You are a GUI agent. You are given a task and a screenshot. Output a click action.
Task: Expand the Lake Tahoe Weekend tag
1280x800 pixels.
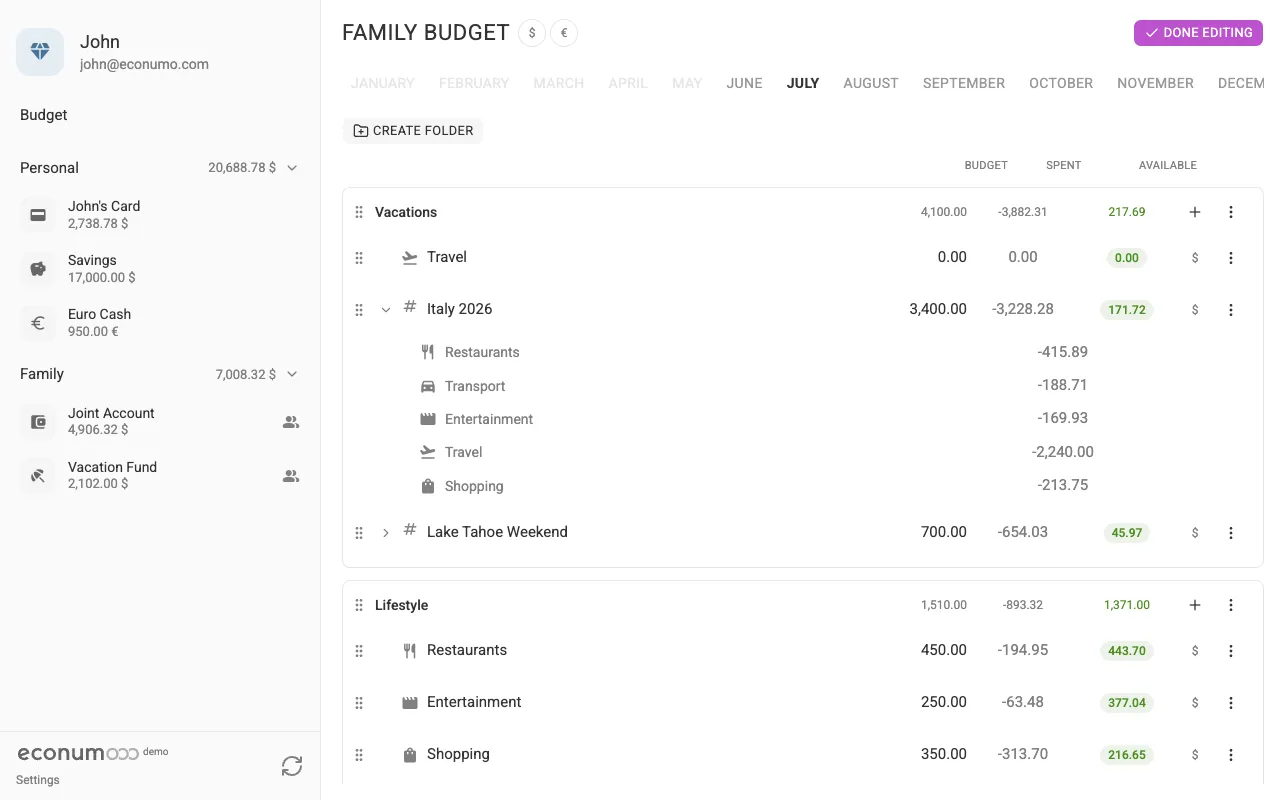pyautogui.click(x=386, y=533)
